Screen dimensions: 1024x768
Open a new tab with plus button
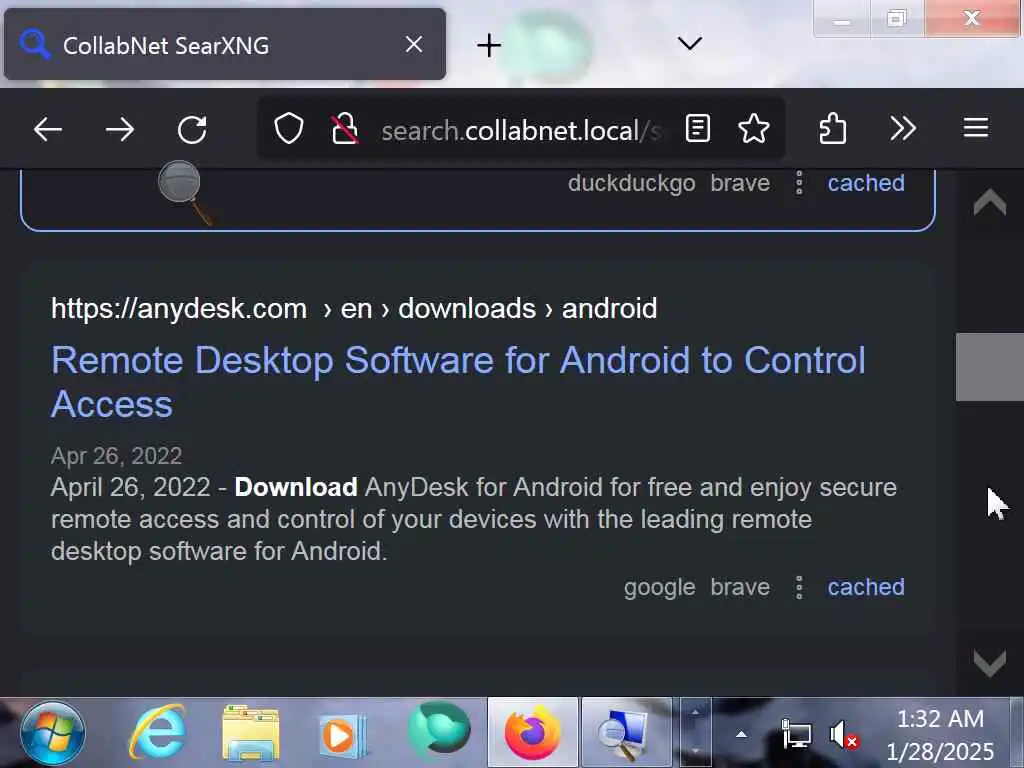[488, 46]
